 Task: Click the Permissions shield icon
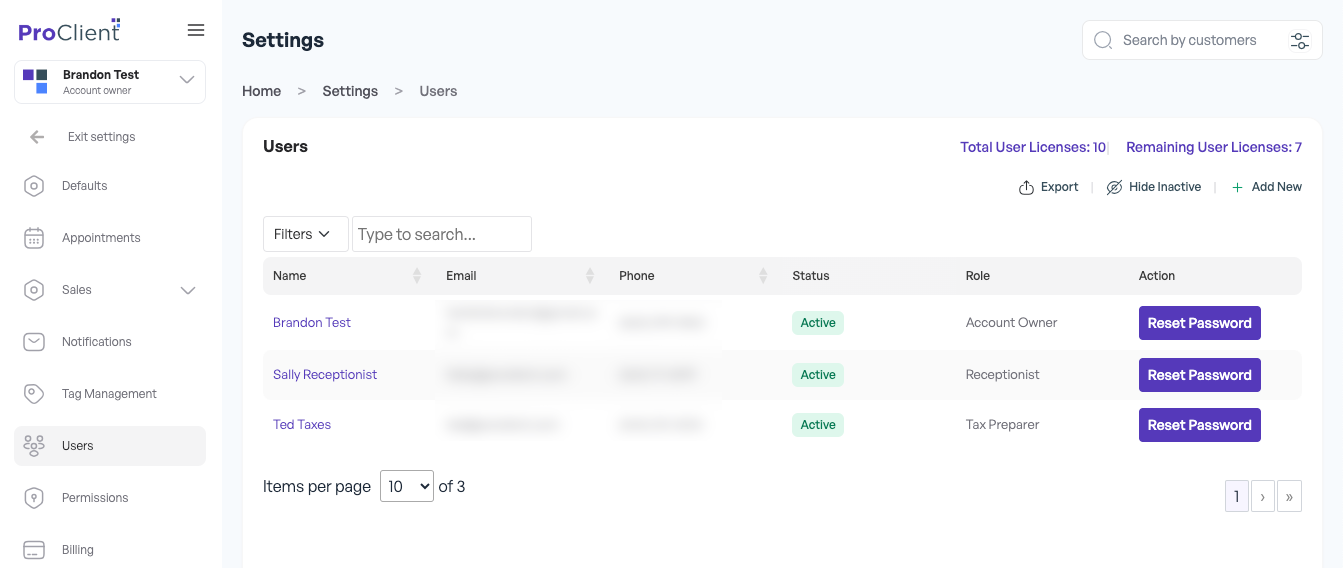pyautogui.click(x=34, y=498)
